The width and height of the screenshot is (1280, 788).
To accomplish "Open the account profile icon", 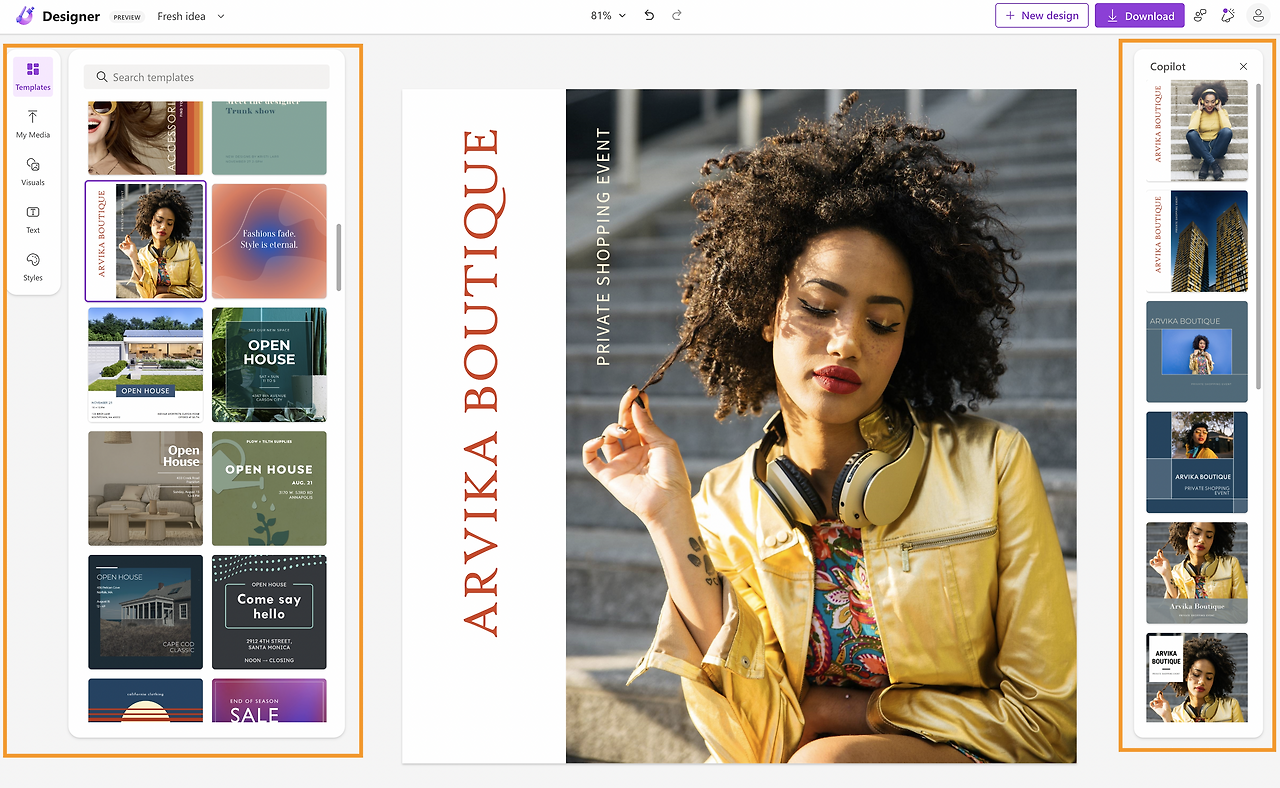I will [1258, 16].
